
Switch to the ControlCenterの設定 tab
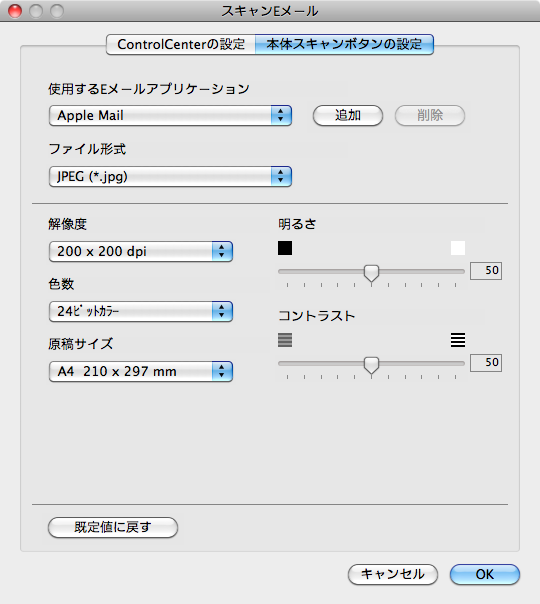coord(181,44)
